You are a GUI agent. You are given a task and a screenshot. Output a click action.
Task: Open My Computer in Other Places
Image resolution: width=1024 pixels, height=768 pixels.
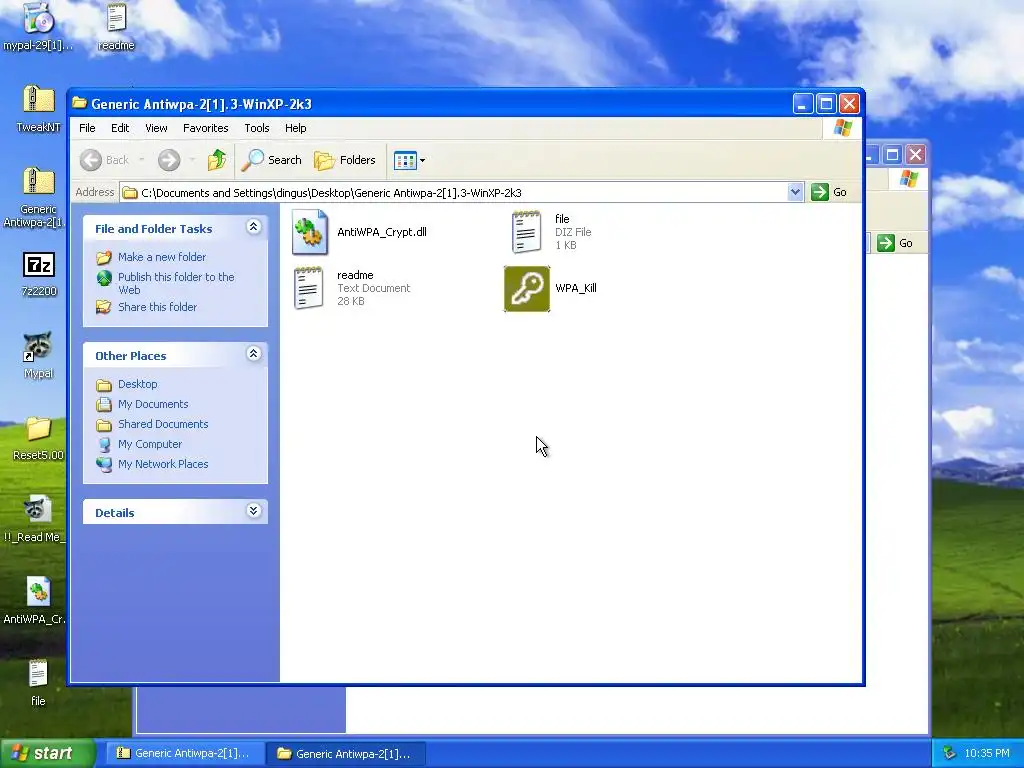coord(150,444)
